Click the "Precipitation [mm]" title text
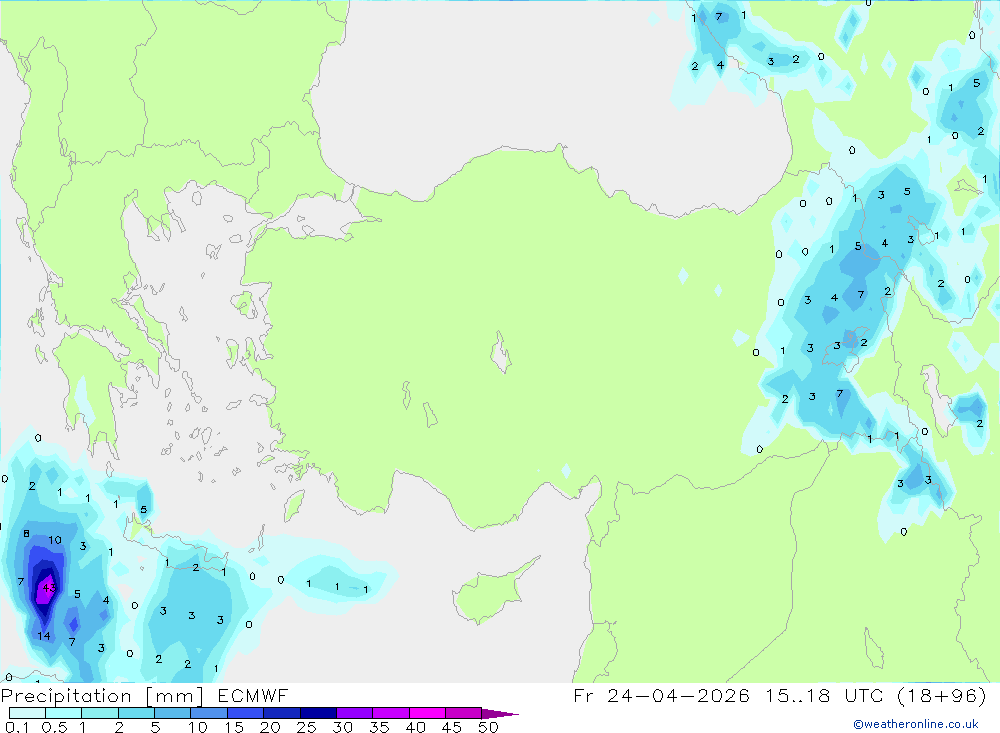The image size is (1000, 733). click(102, 696)
